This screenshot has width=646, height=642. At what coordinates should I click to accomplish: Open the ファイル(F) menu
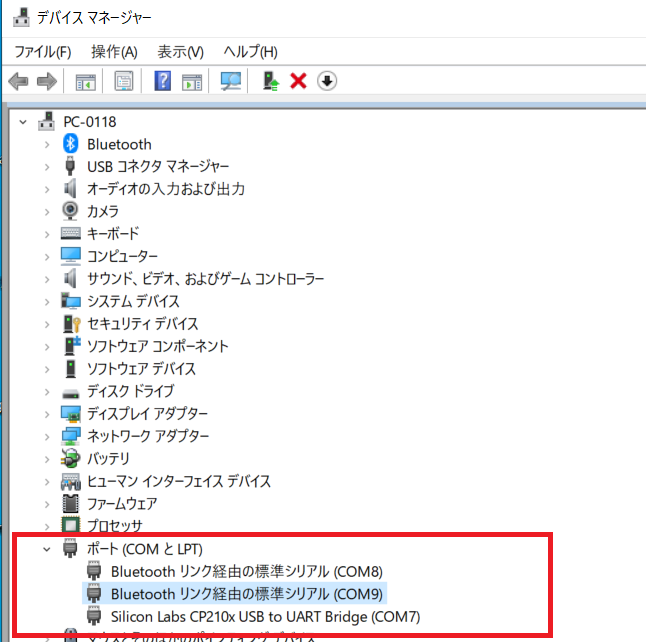pos(43,51)
